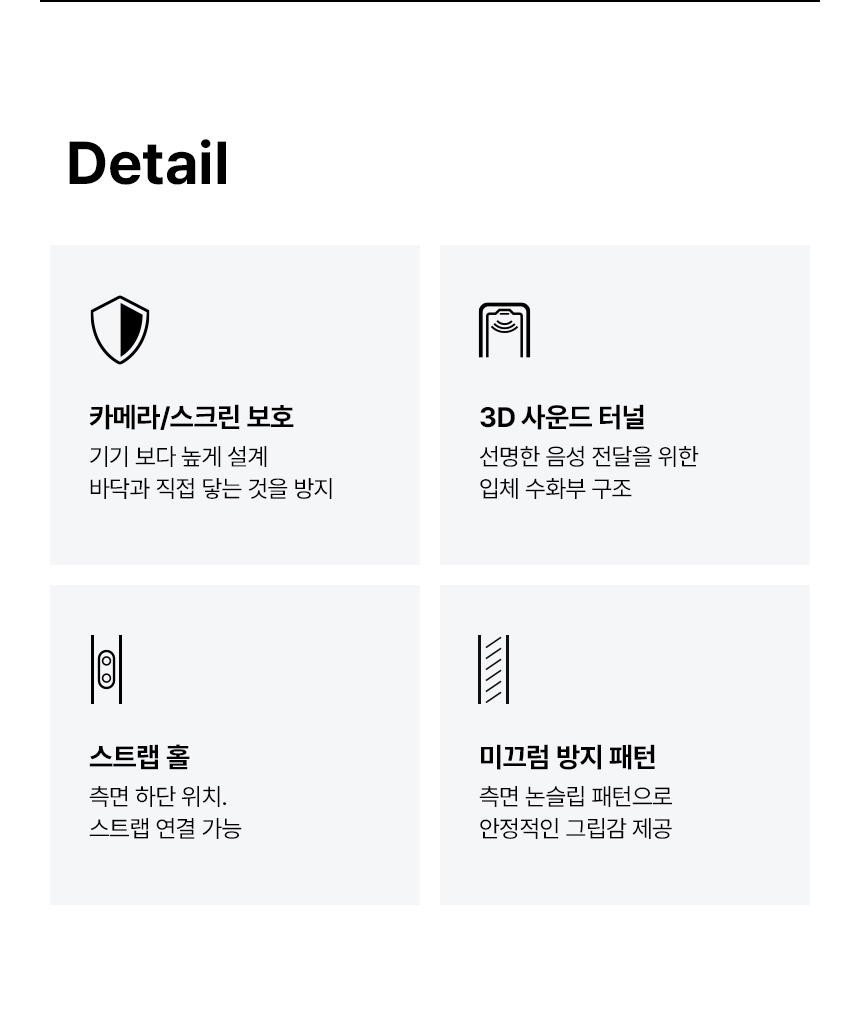Viewport: 860px width, 1025px height.
Task: Click the 바닥과 직접 닿는 것을 방지 line
Action: [x=211, y=489]
